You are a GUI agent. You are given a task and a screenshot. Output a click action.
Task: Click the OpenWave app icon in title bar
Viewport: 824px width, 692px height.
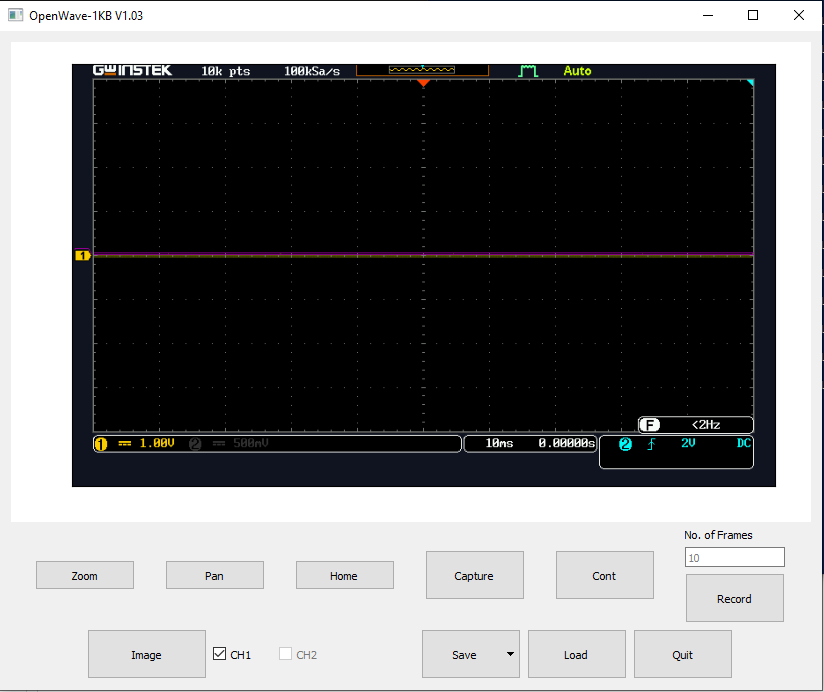[15, 15]
